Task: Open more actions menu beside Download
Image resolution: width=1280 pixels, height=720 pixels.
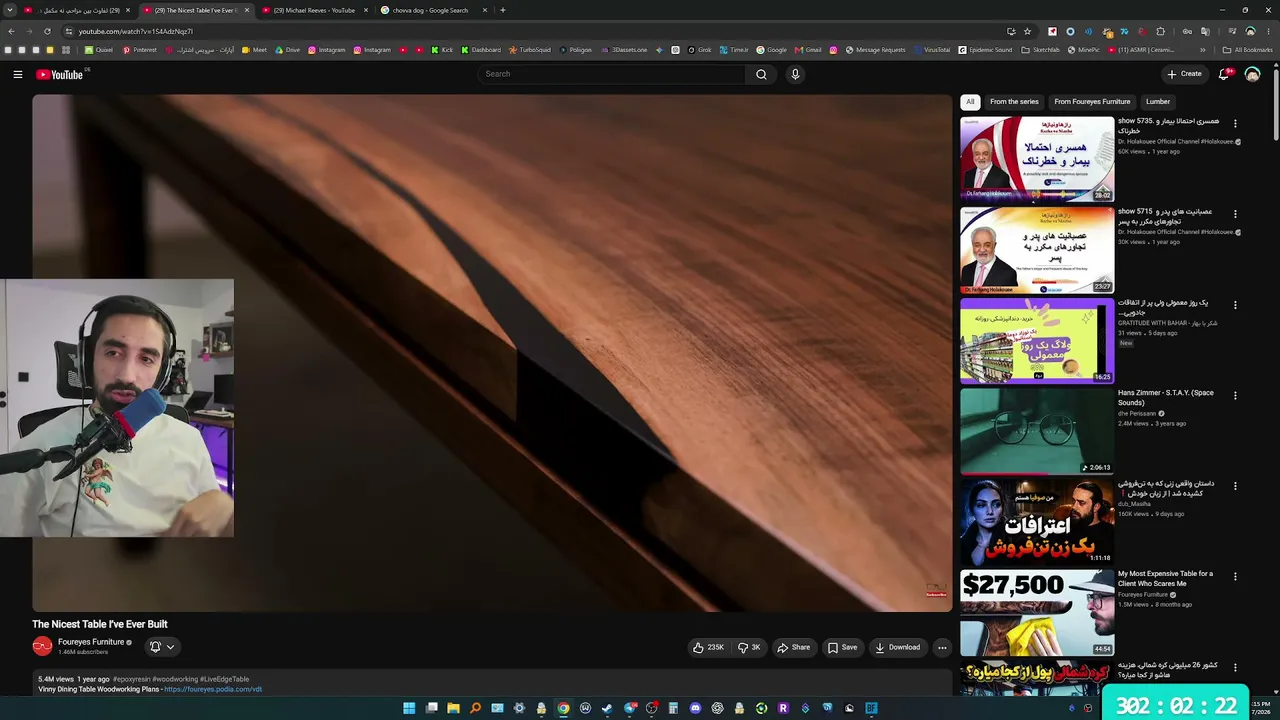Action: 942,647
